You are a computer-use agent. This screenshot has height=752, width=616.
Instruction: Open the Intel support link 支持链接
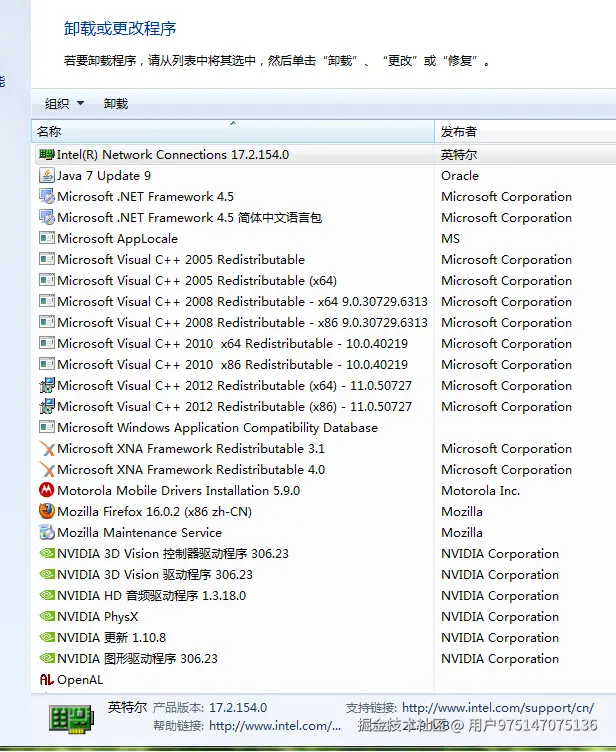click(498, 708)
